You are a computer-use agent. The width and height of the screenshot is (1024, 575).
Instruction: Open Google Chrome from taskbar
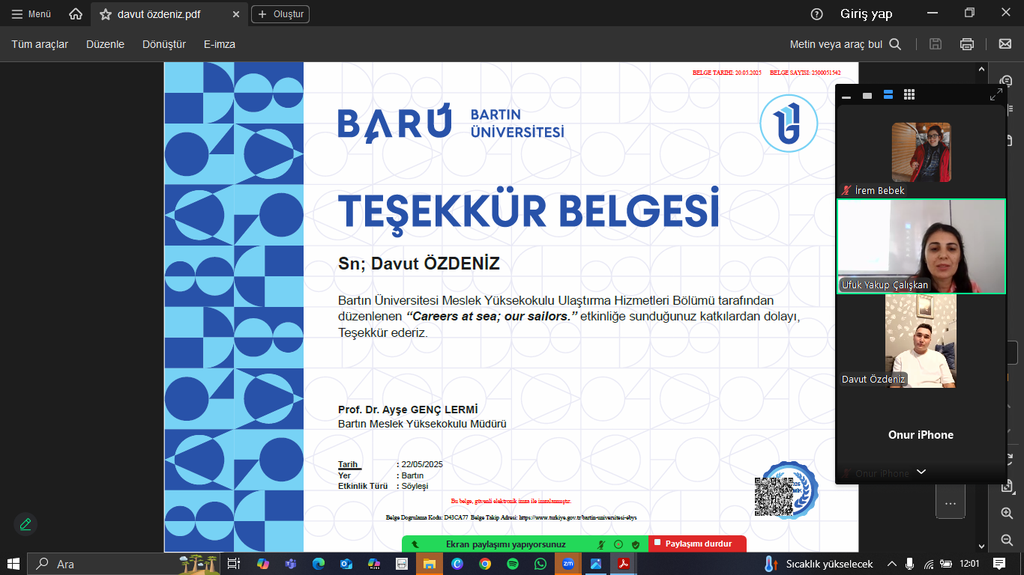[485, 563]
